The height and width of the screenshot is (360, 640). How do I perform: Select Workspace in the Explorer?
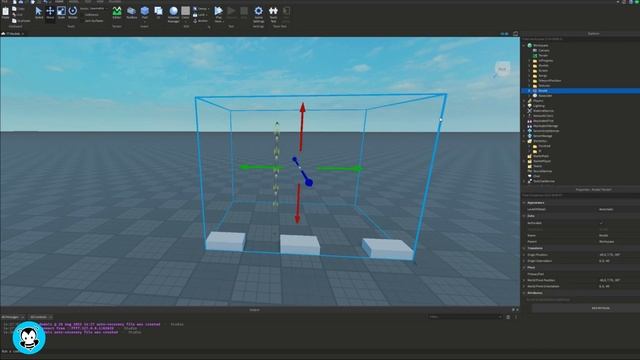540,45
